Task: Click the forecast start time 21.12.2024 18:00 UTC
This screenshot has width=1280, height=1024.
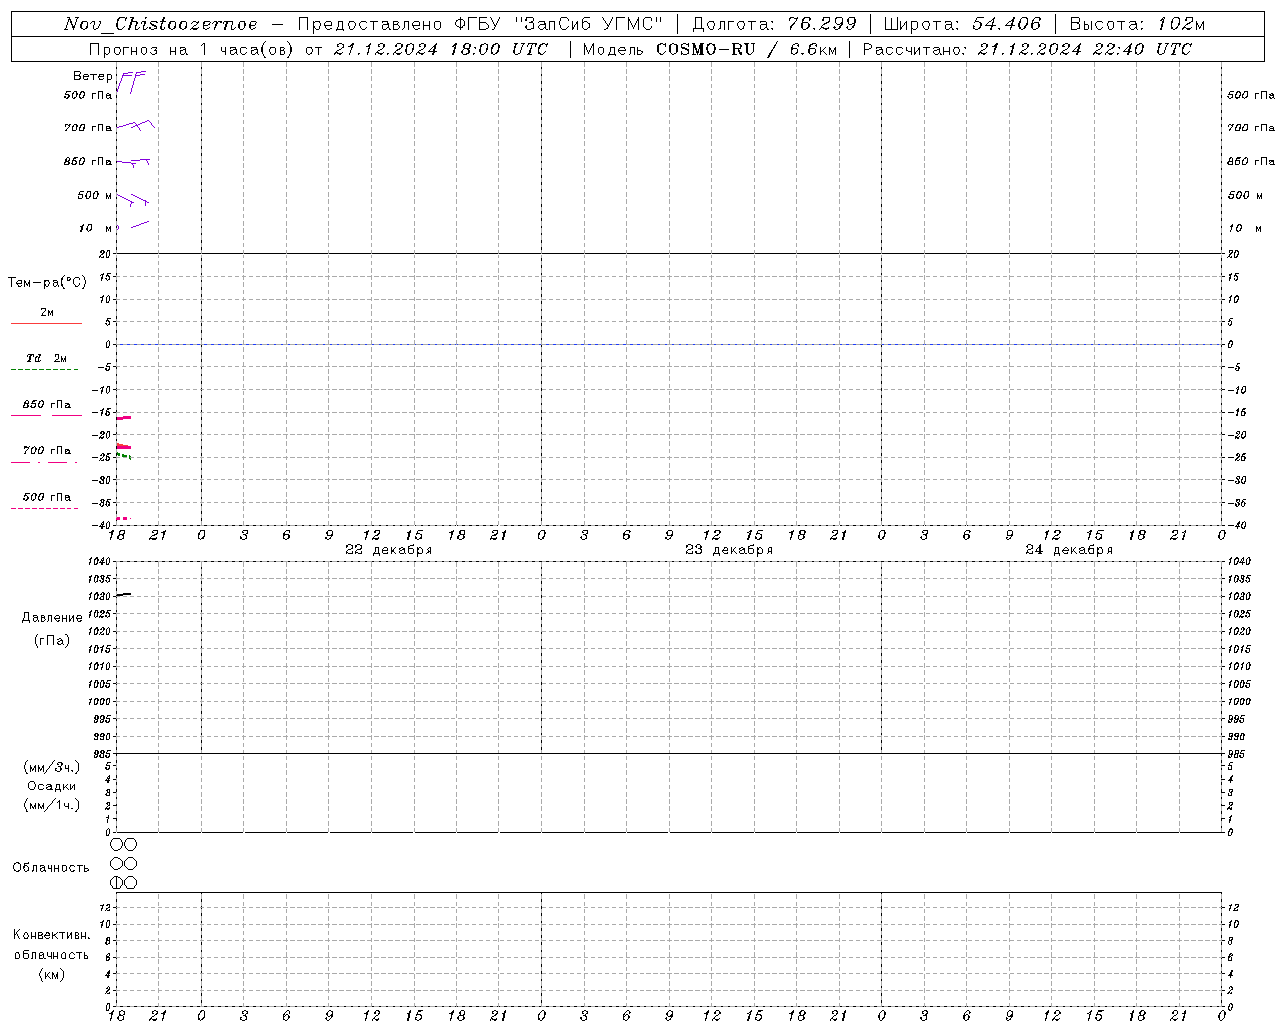Action: click(441, 49)
